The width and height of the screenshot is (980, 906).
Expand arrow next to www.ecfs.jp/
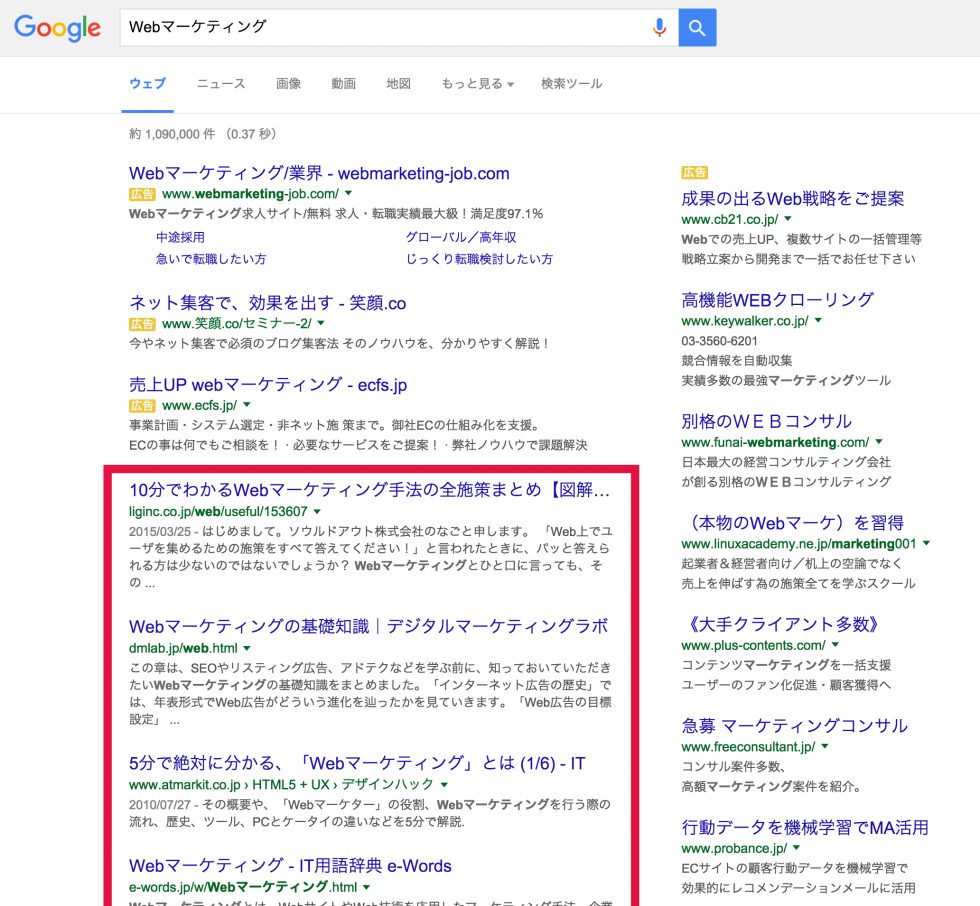[247, 404]
